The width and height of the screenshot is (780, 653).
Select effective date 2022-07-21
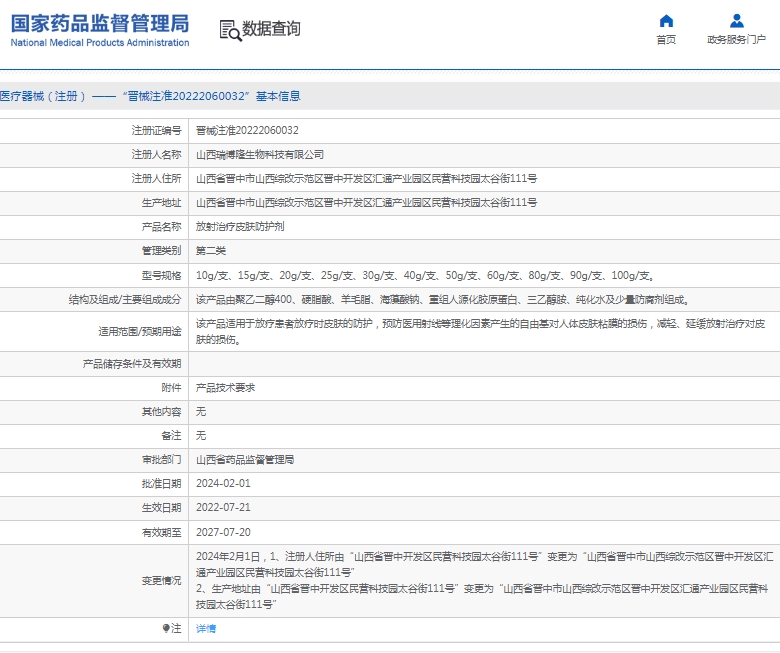(x=223, y=507)
